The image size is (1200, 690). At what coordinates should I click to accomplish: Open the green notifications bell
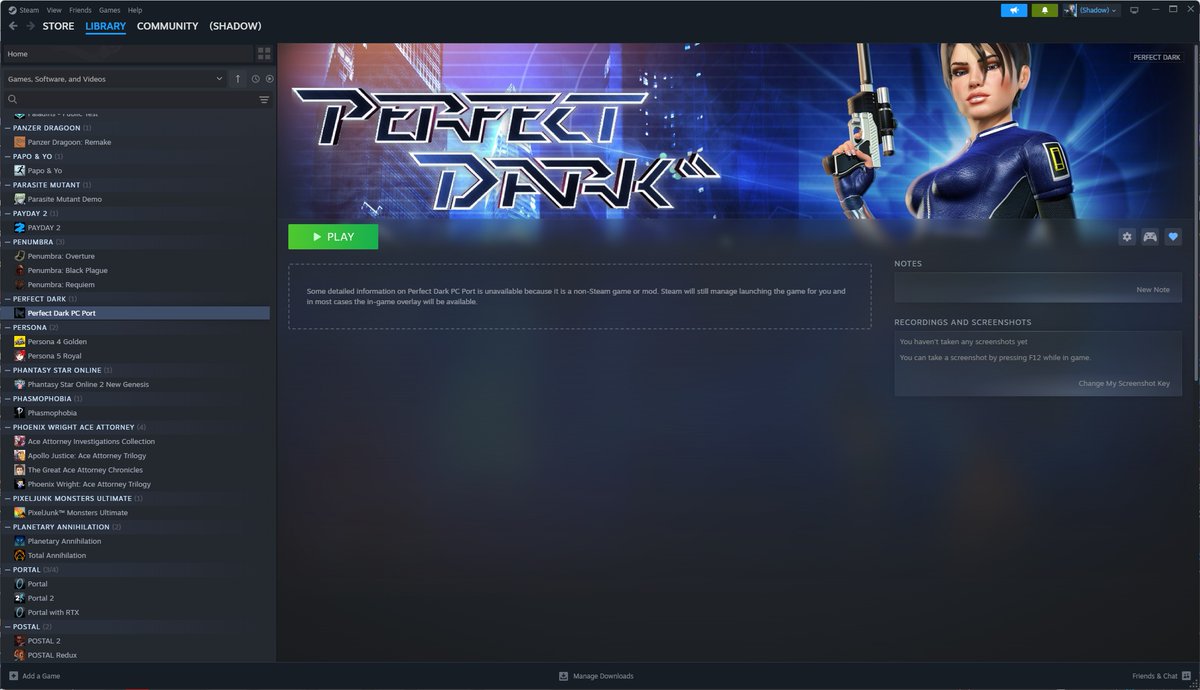pyautogui.click(x=1045, y=10)
